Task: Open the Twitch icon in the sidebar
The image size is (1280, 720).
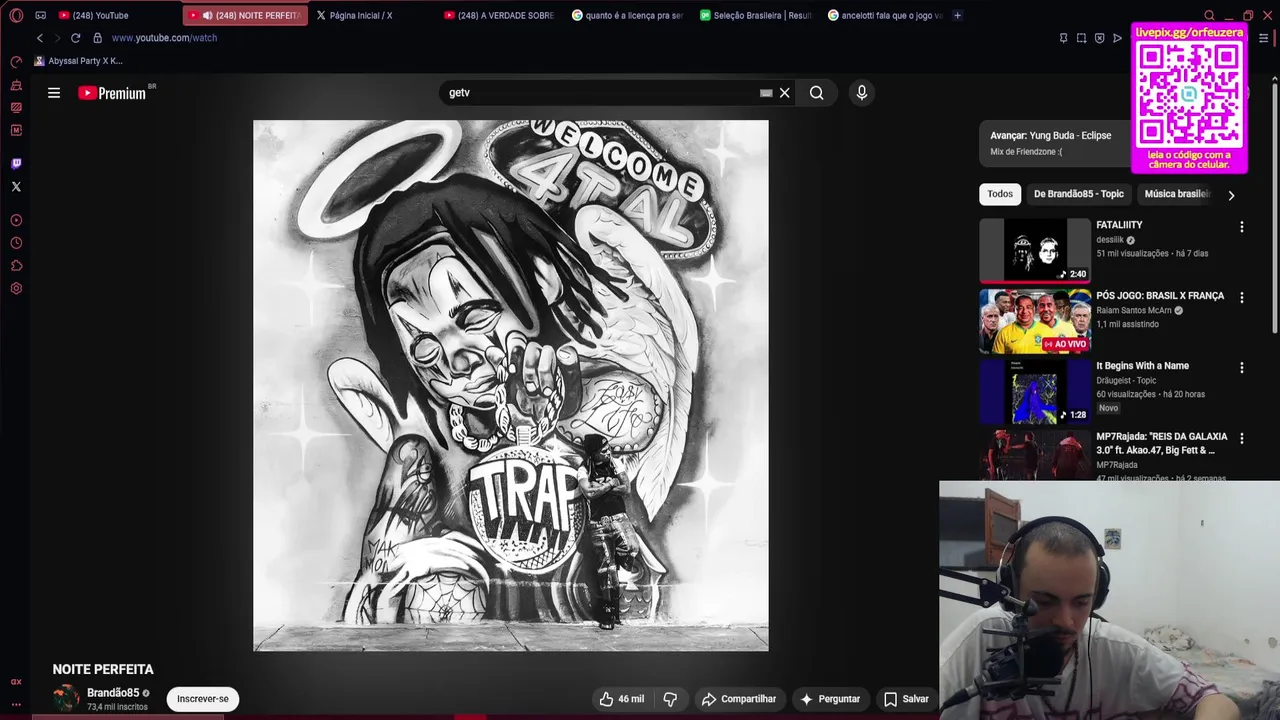Action: (x=16, y=163)
